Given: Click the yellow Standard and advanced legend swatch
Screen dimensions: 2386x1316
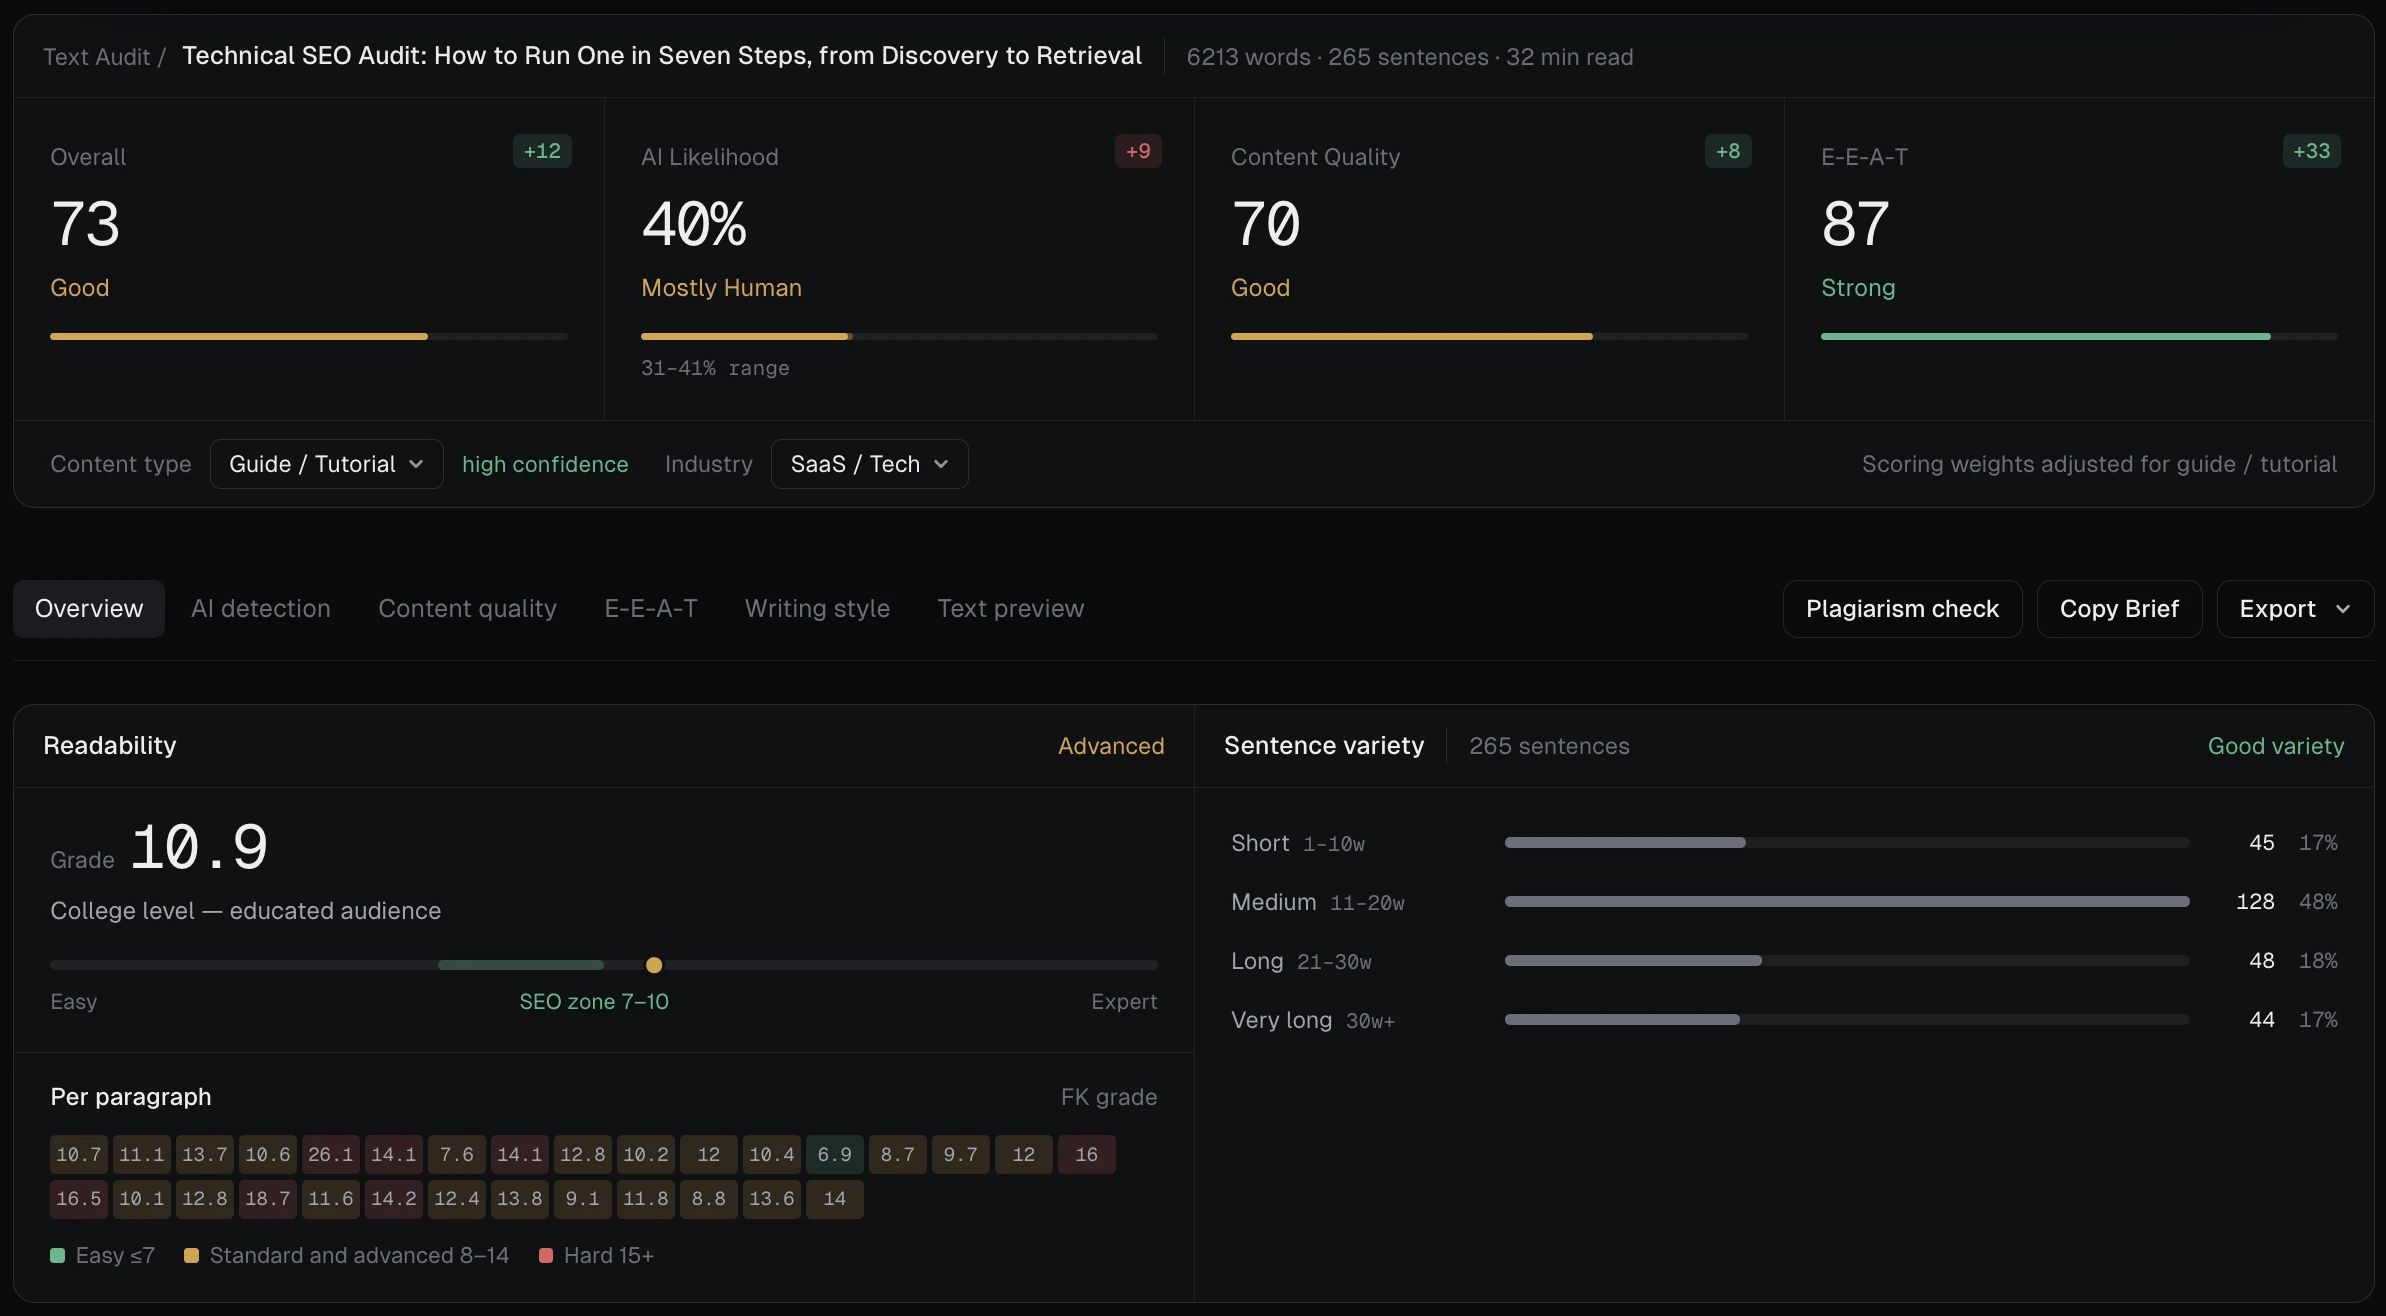Looking at the screenshot, I should coord(191,1256).
